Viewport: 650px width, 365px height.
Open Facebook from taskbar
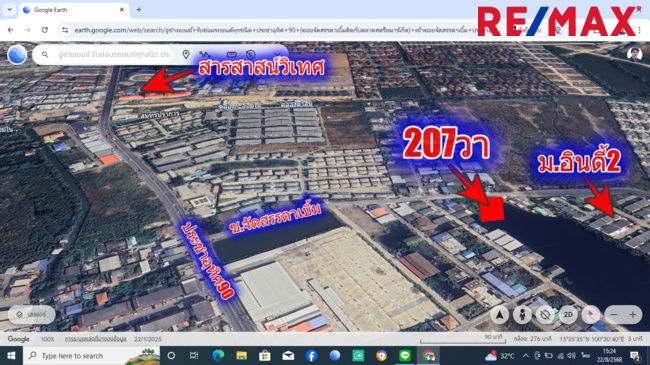(311, 356)
